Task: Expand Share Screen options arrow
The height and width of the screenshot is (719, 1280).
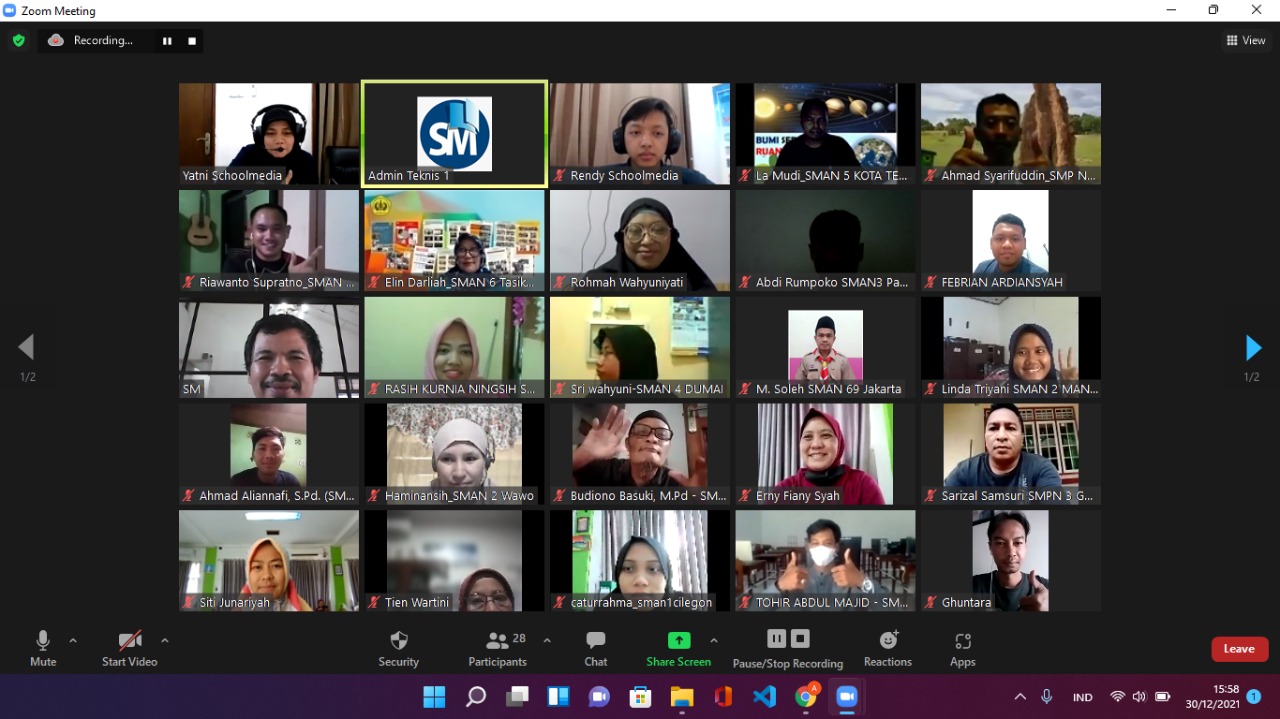Action: 714,640
